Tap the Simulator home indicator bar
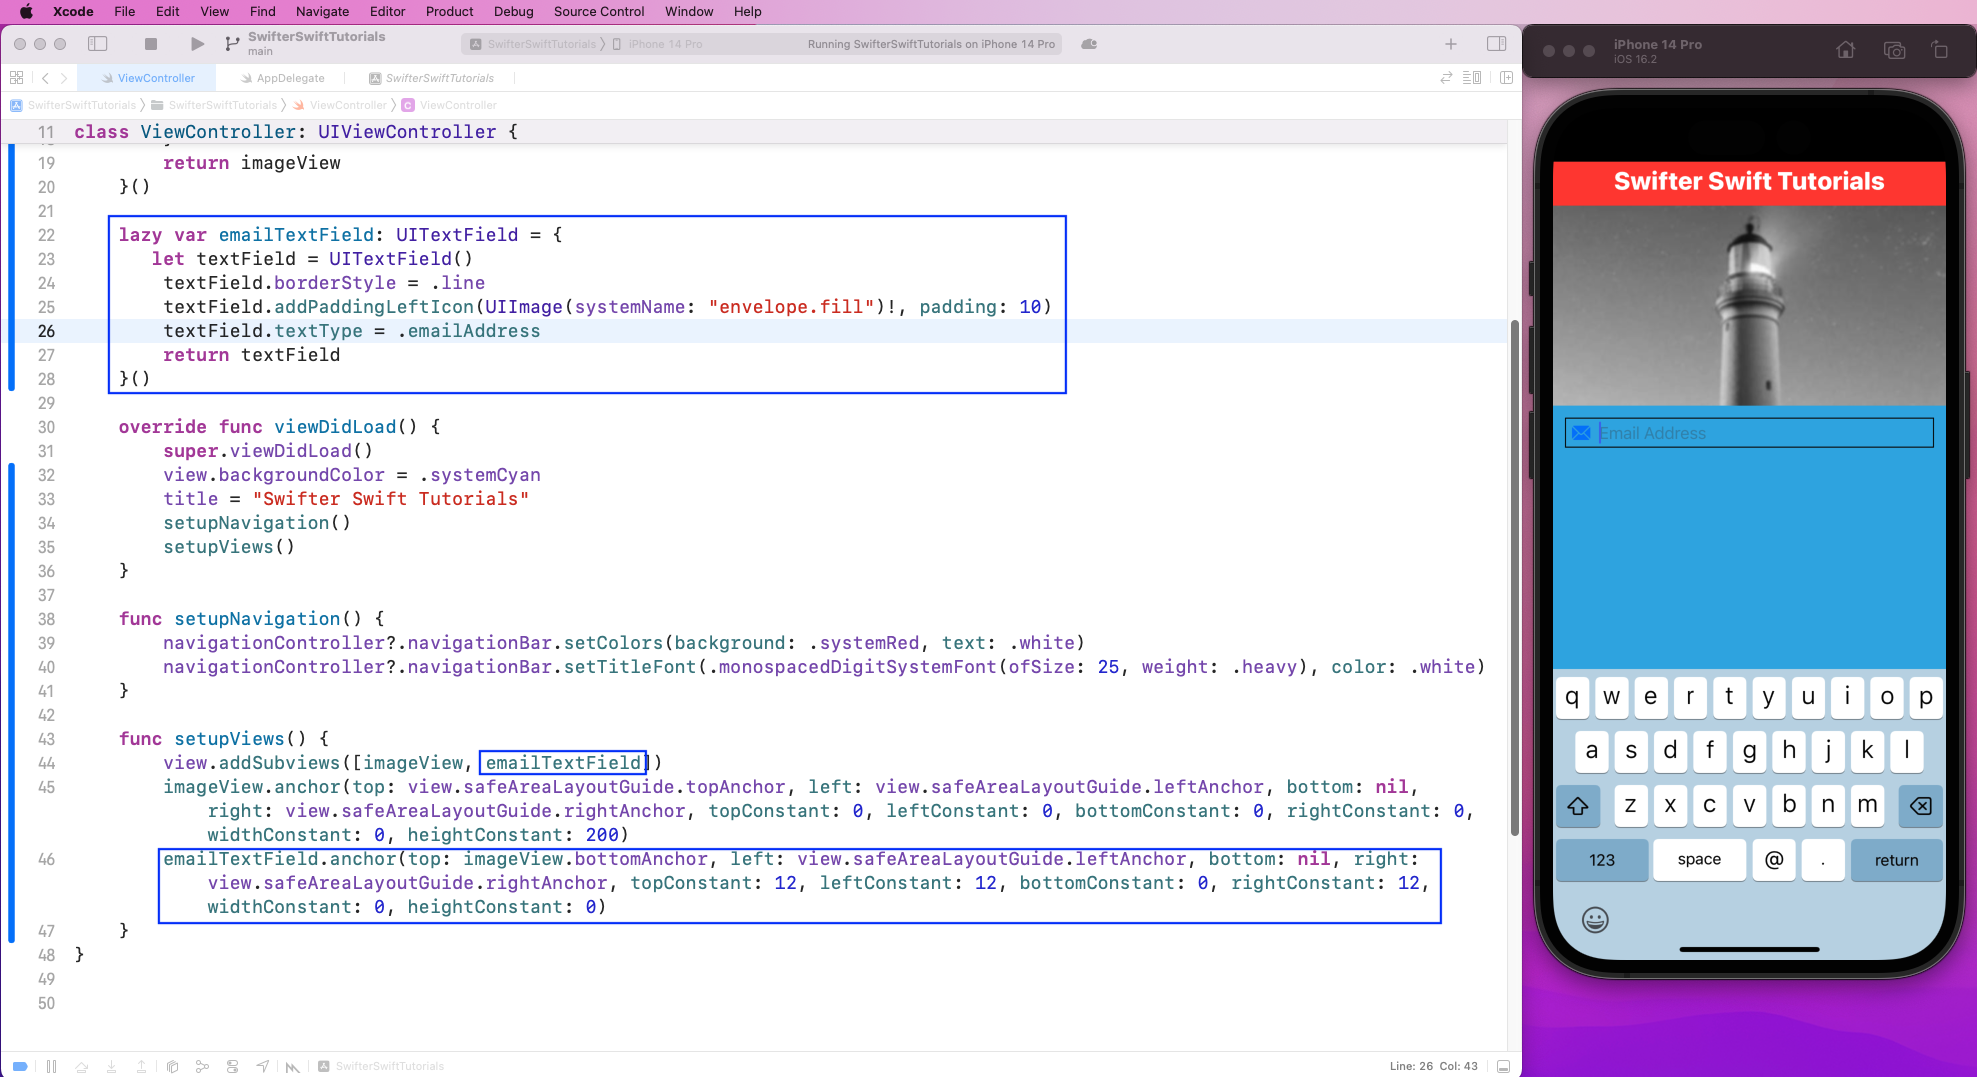This screenshot has width=1977, height=1077. (1749, 949)
